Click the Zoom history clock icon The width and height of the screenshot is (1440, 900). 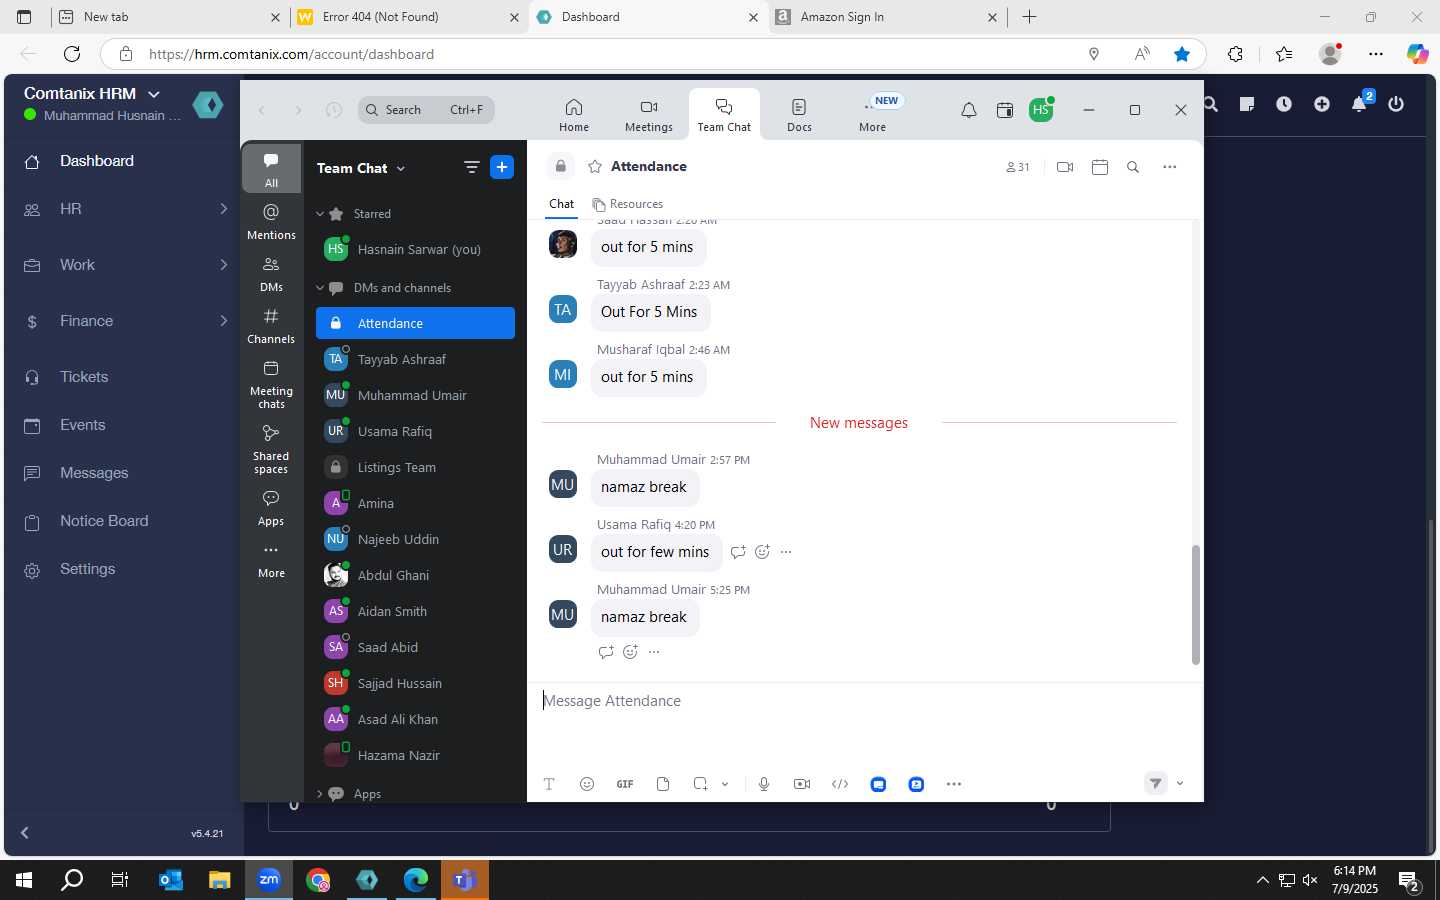pyautogui.click(x=334, y=110)
